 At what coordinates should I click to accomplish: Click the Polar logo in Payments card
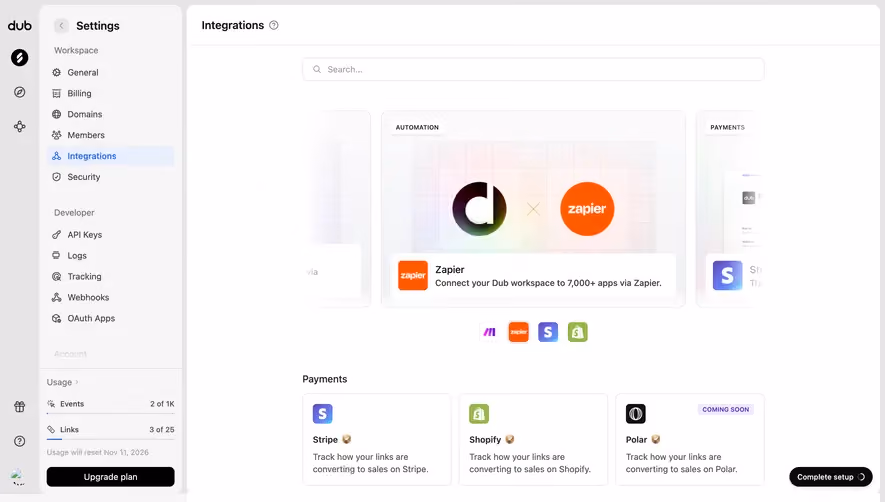point(636,414)
